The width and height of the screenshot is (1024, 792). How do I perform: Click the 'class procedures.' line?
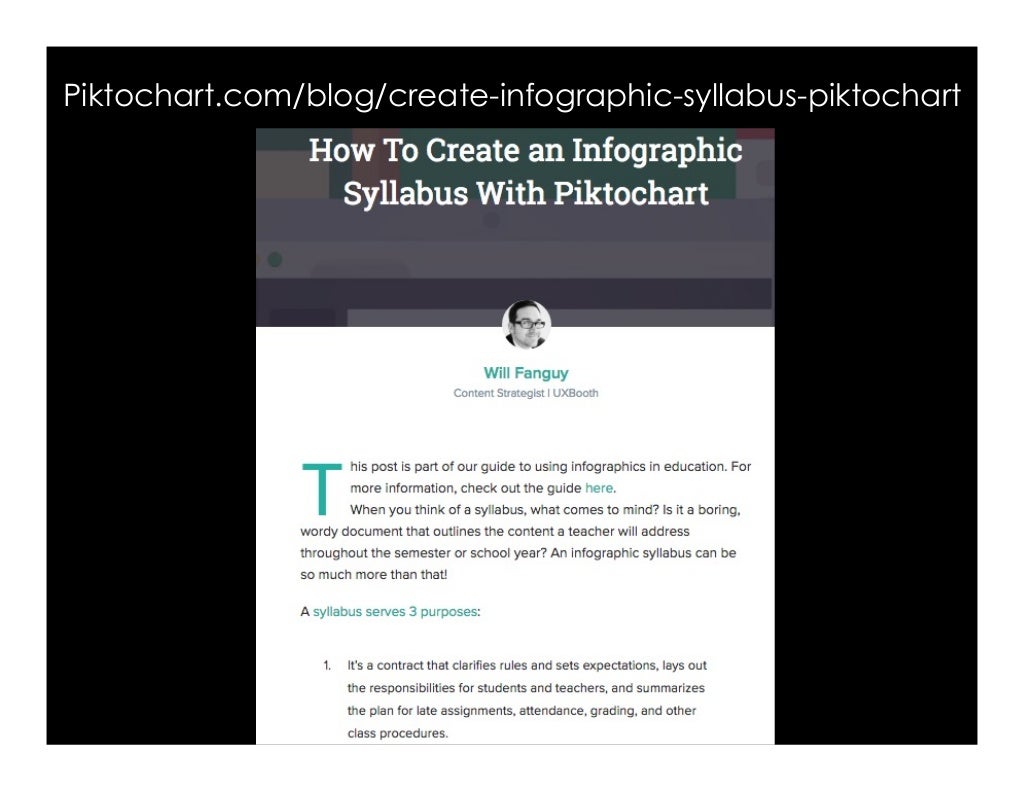(x=398, y=733)
